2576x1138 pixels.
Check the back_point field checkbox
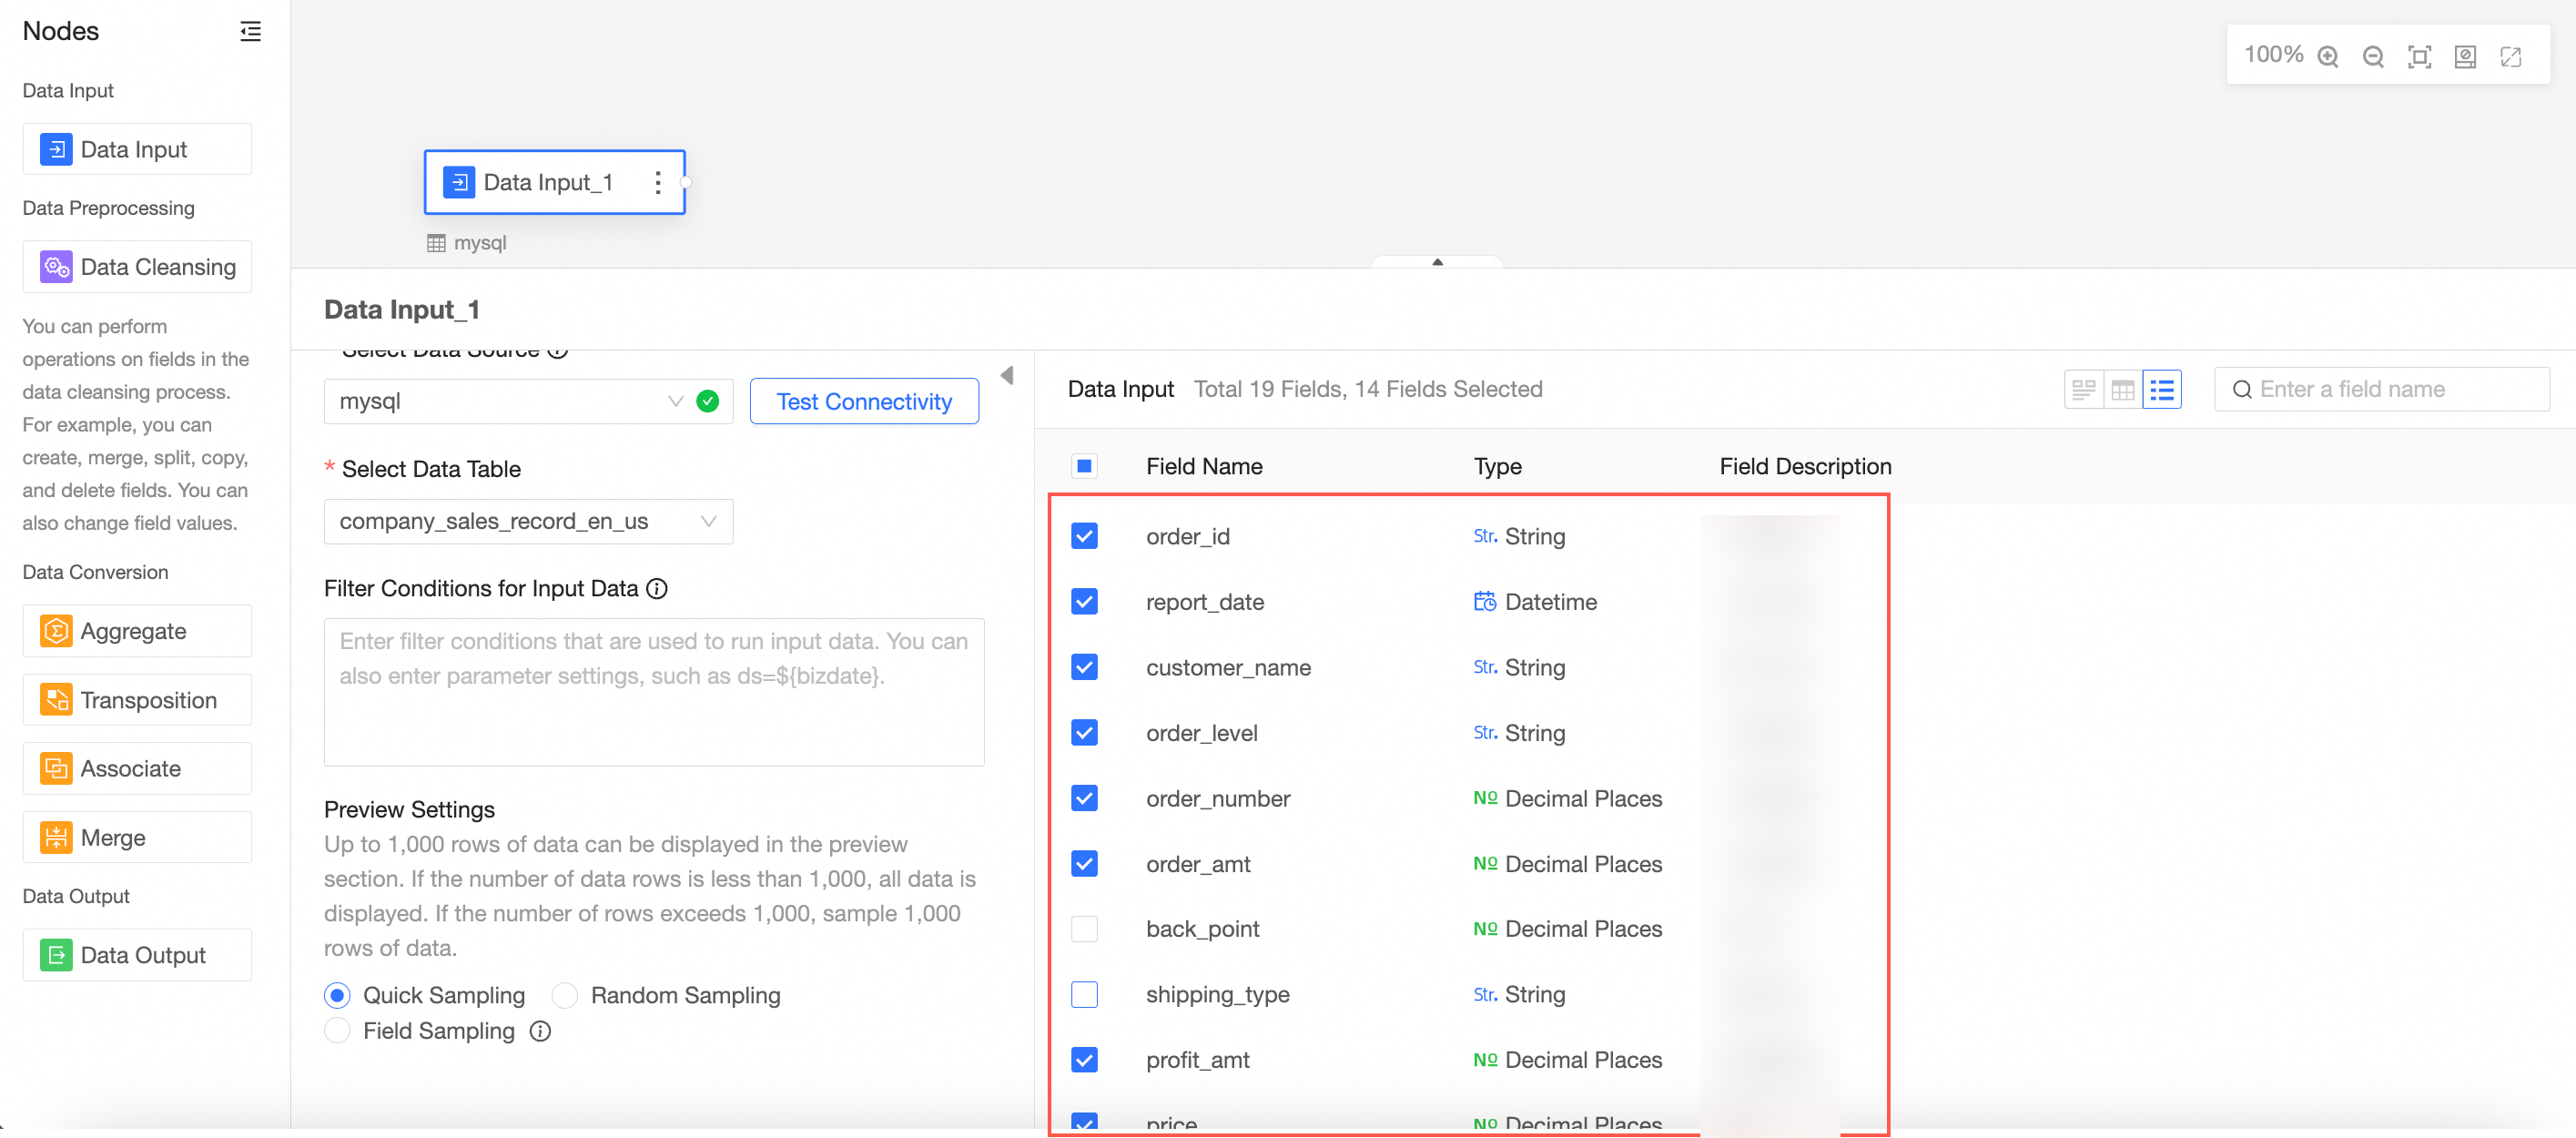tap(1084, 929)
